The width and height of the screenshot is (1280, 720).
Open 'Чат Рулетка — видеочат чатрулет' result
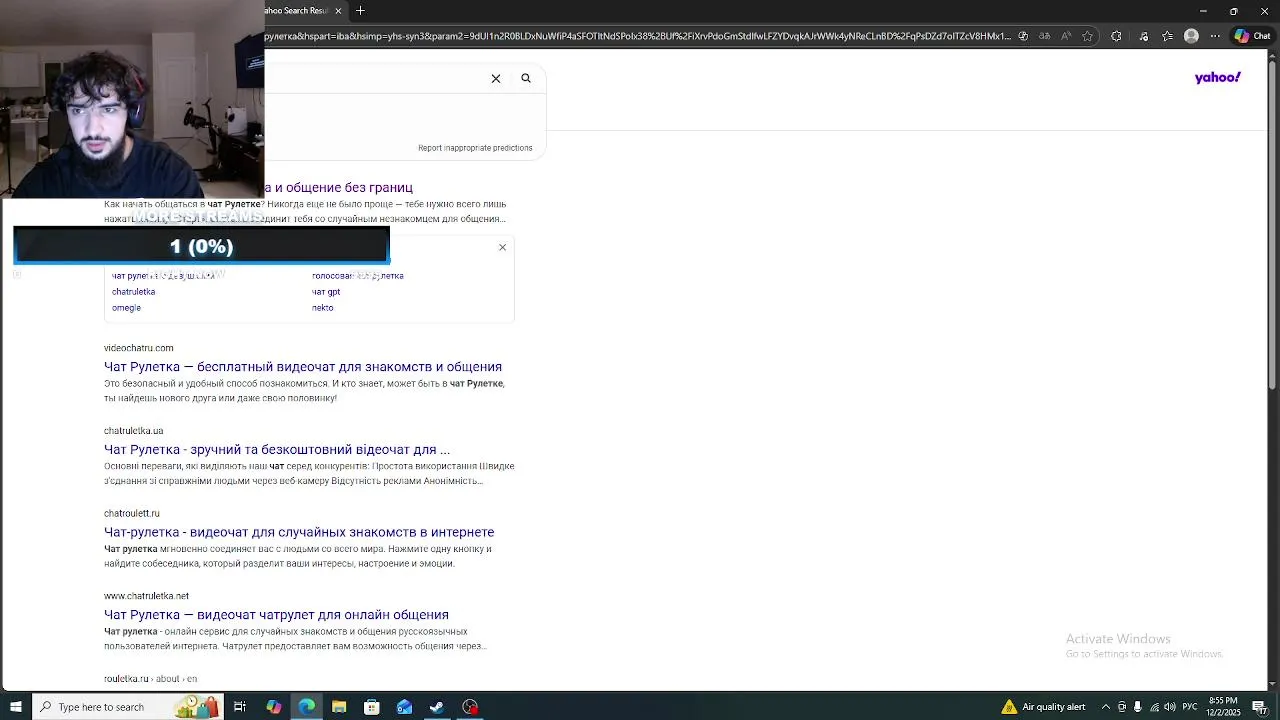tap(276, 615)
